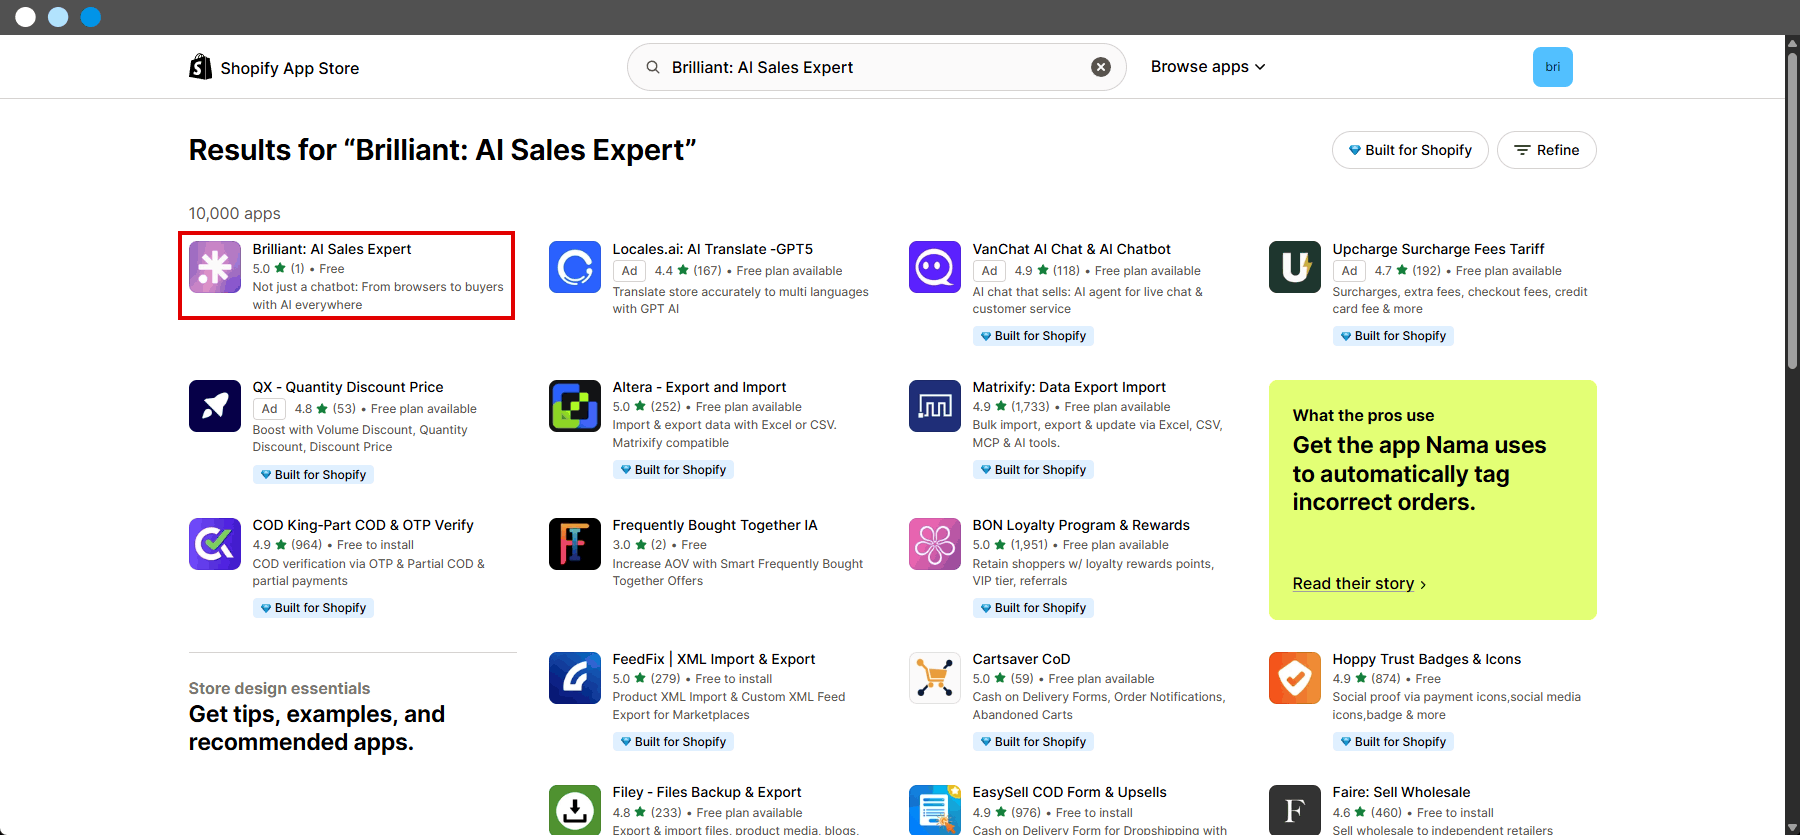Open the VanChat AI Chat app icon
1800x835 pixels.
click(x=935, y=267)
